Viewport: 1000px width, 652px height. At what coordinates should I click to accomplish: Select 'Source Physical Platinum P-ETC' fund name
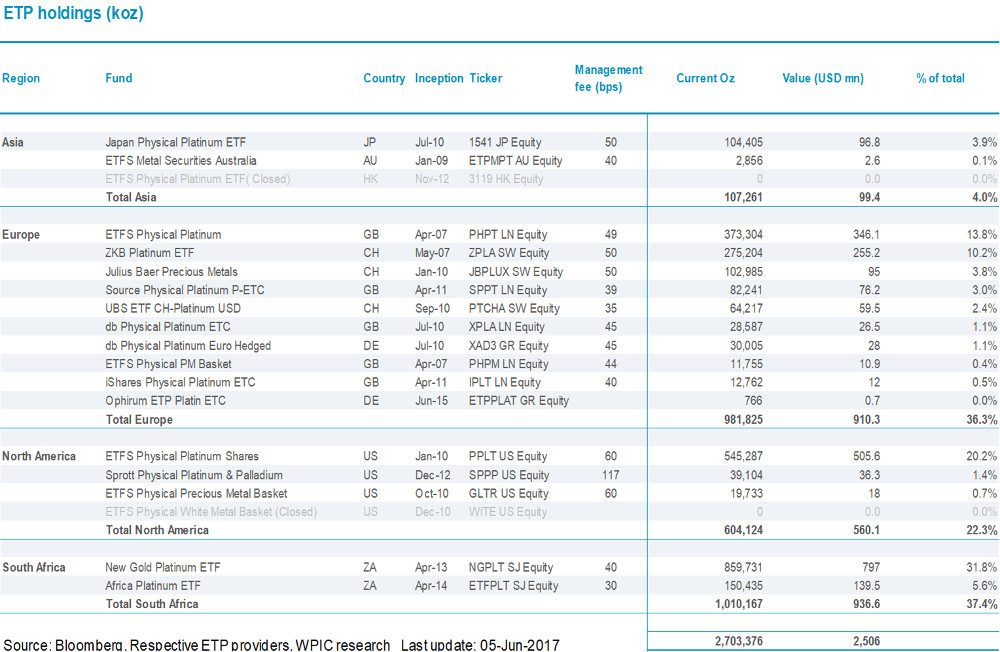(185, 290)
